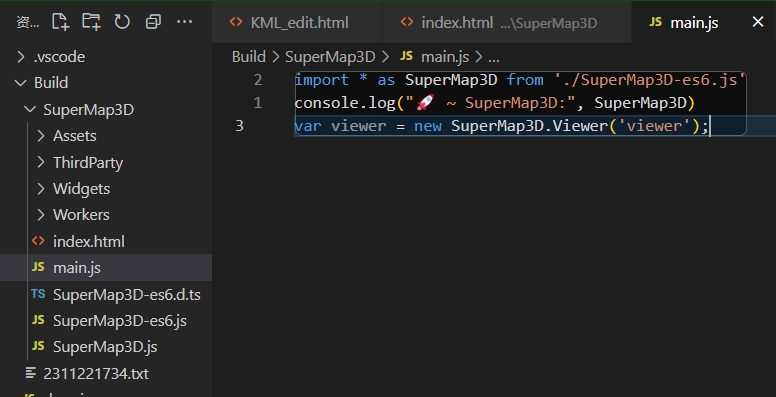The image size is (776, 397).
Task: Open the SuperMap3D-es6.js file
Action: click(106, 321)
